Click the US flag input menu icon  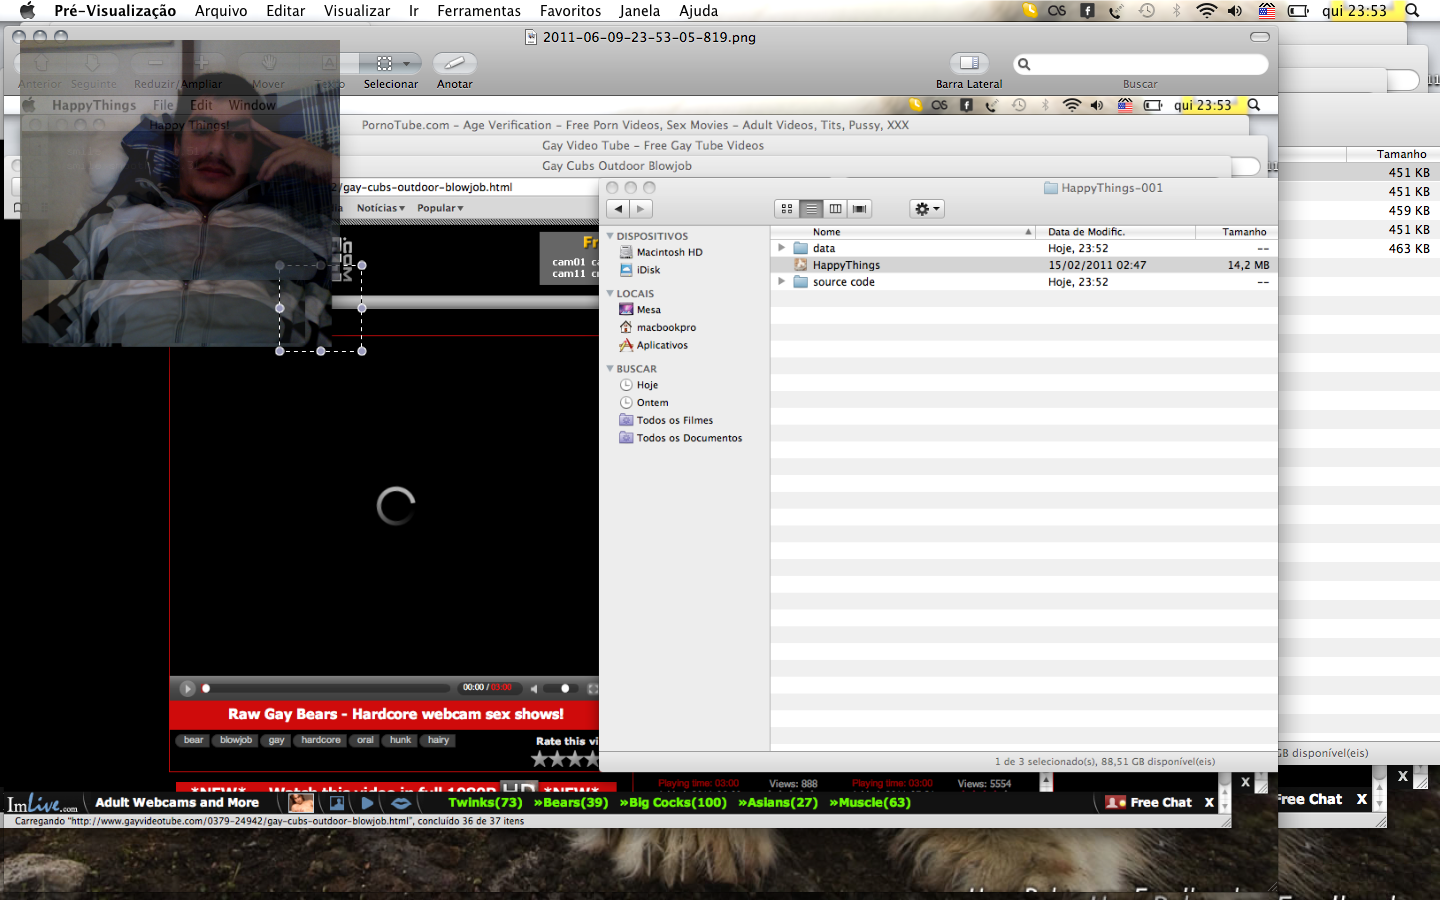point(1267,11)
